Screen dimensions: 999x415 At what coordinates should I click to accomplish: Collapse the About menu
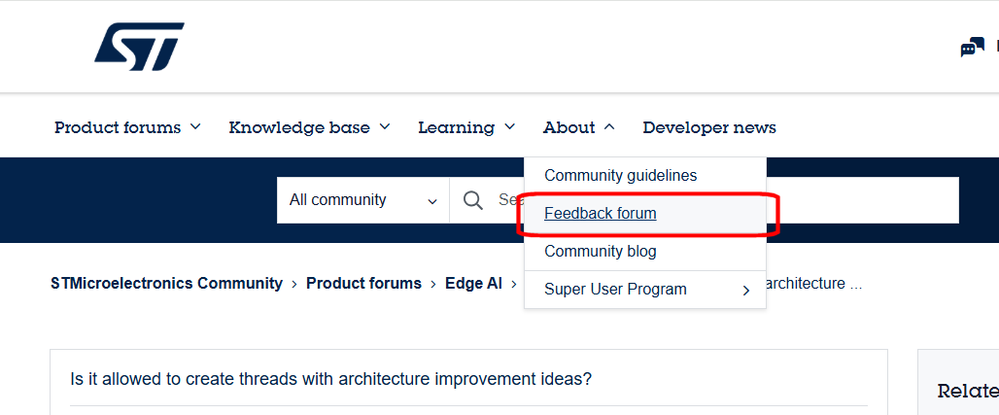coord(579,128)
